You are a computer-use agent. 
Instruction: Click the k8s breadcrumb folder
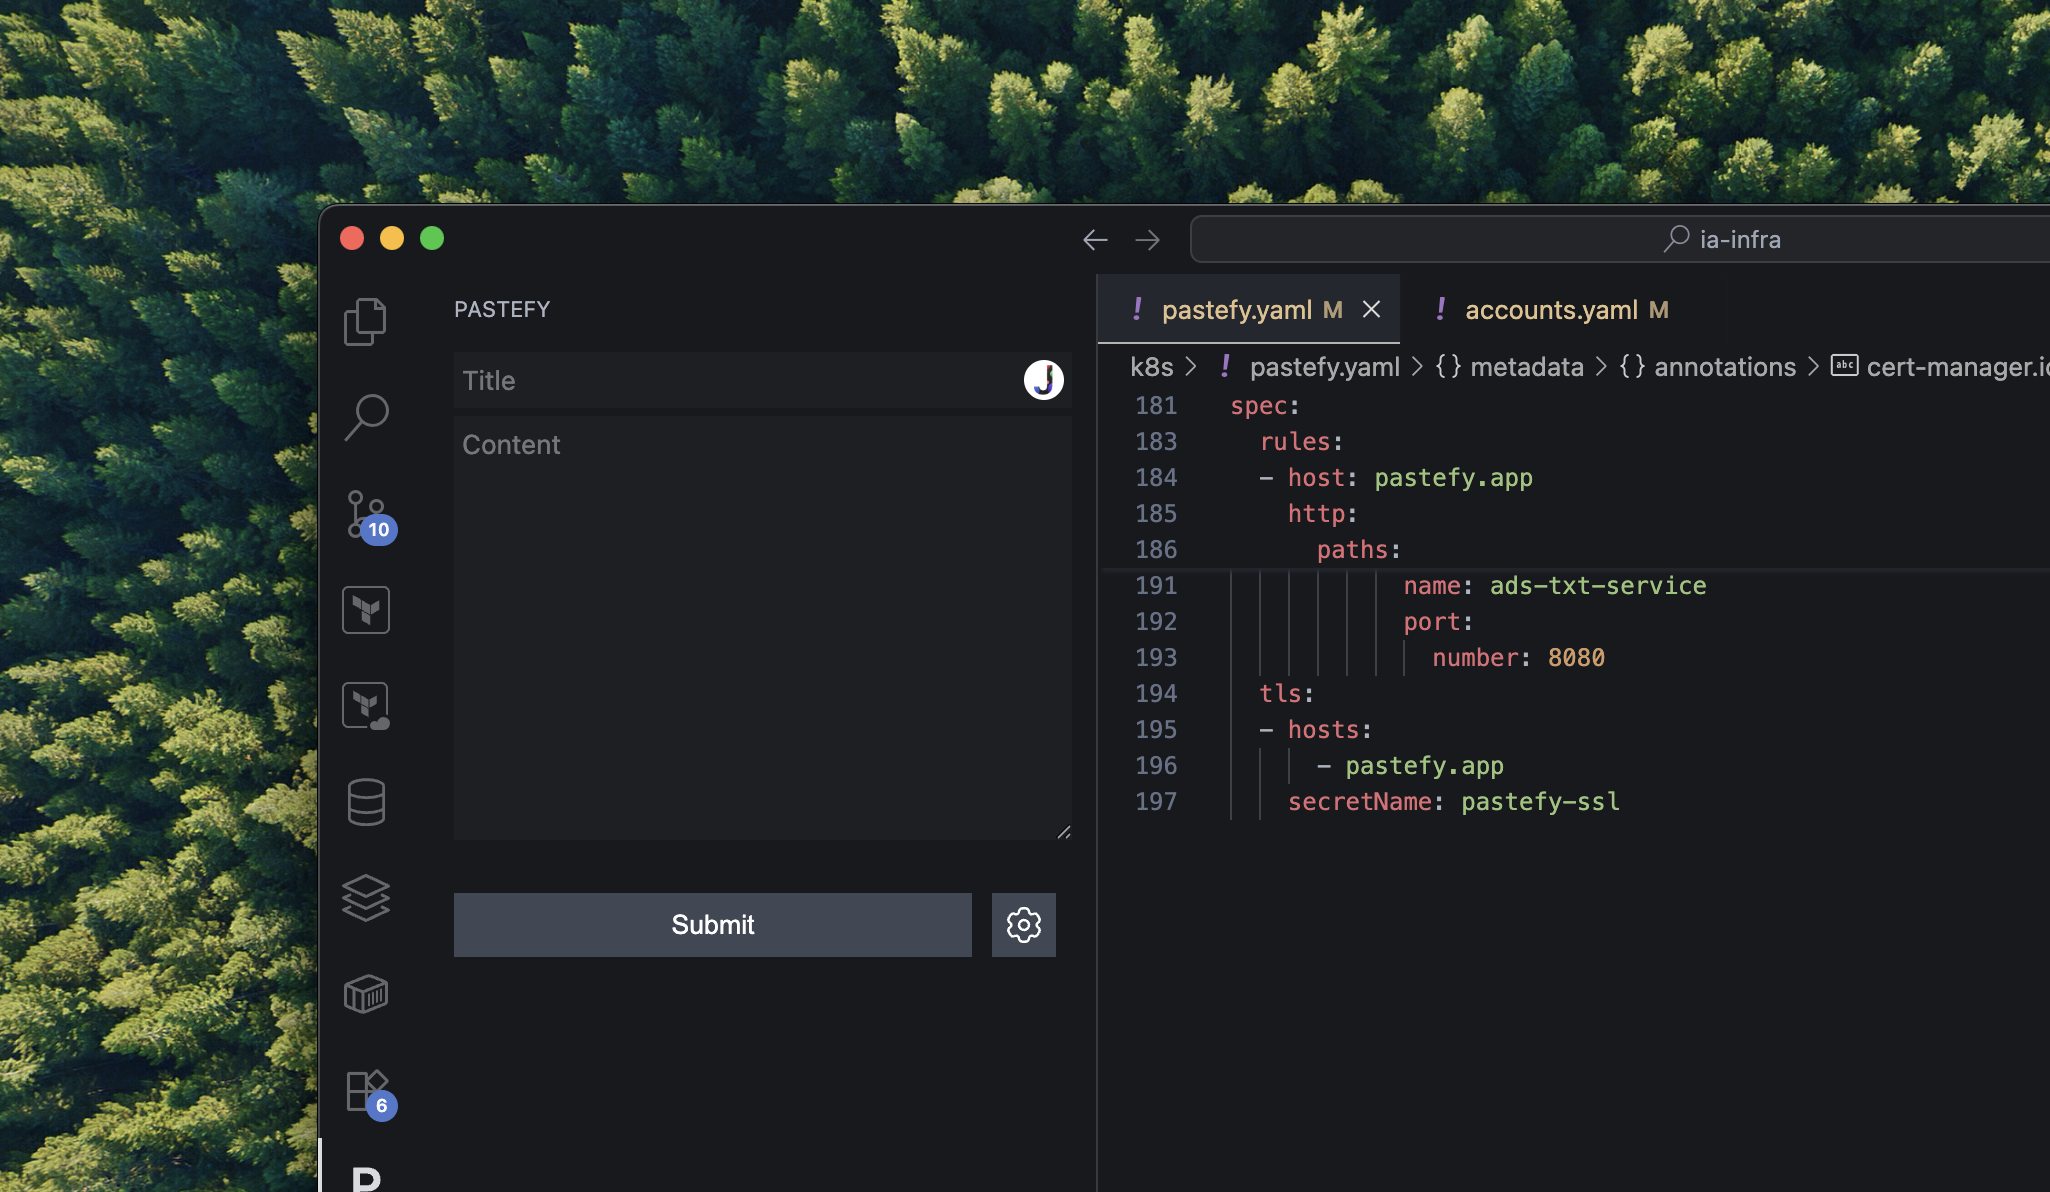(1151, 367)
